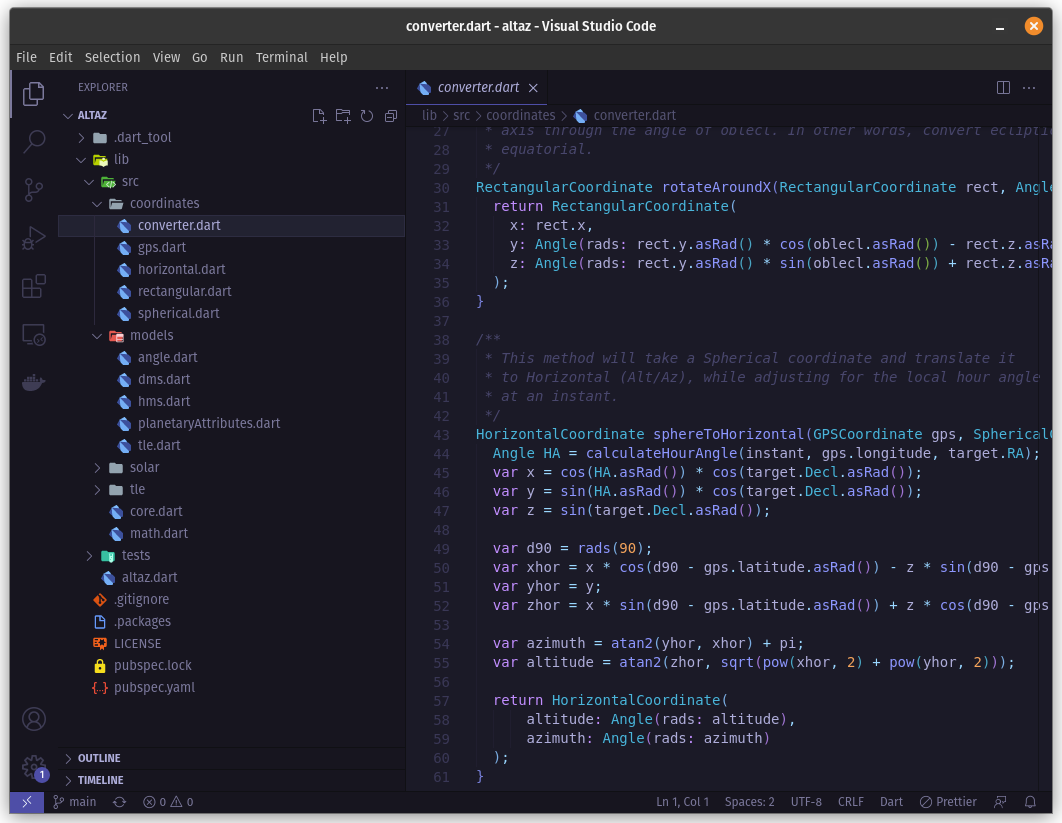Click the Prettier status bar button
The image size is (1062, 823).
948,802
